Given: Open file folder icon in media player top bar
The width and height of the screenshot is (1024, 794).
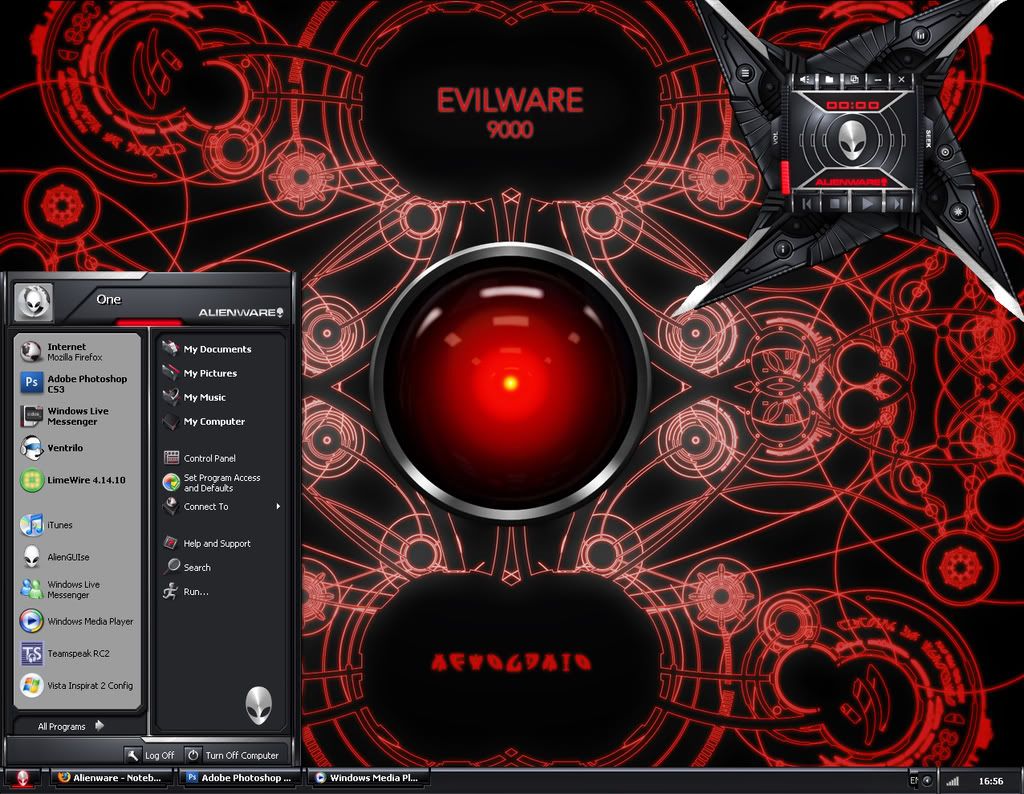Looking at the screenshot, I should pos(829,80).
